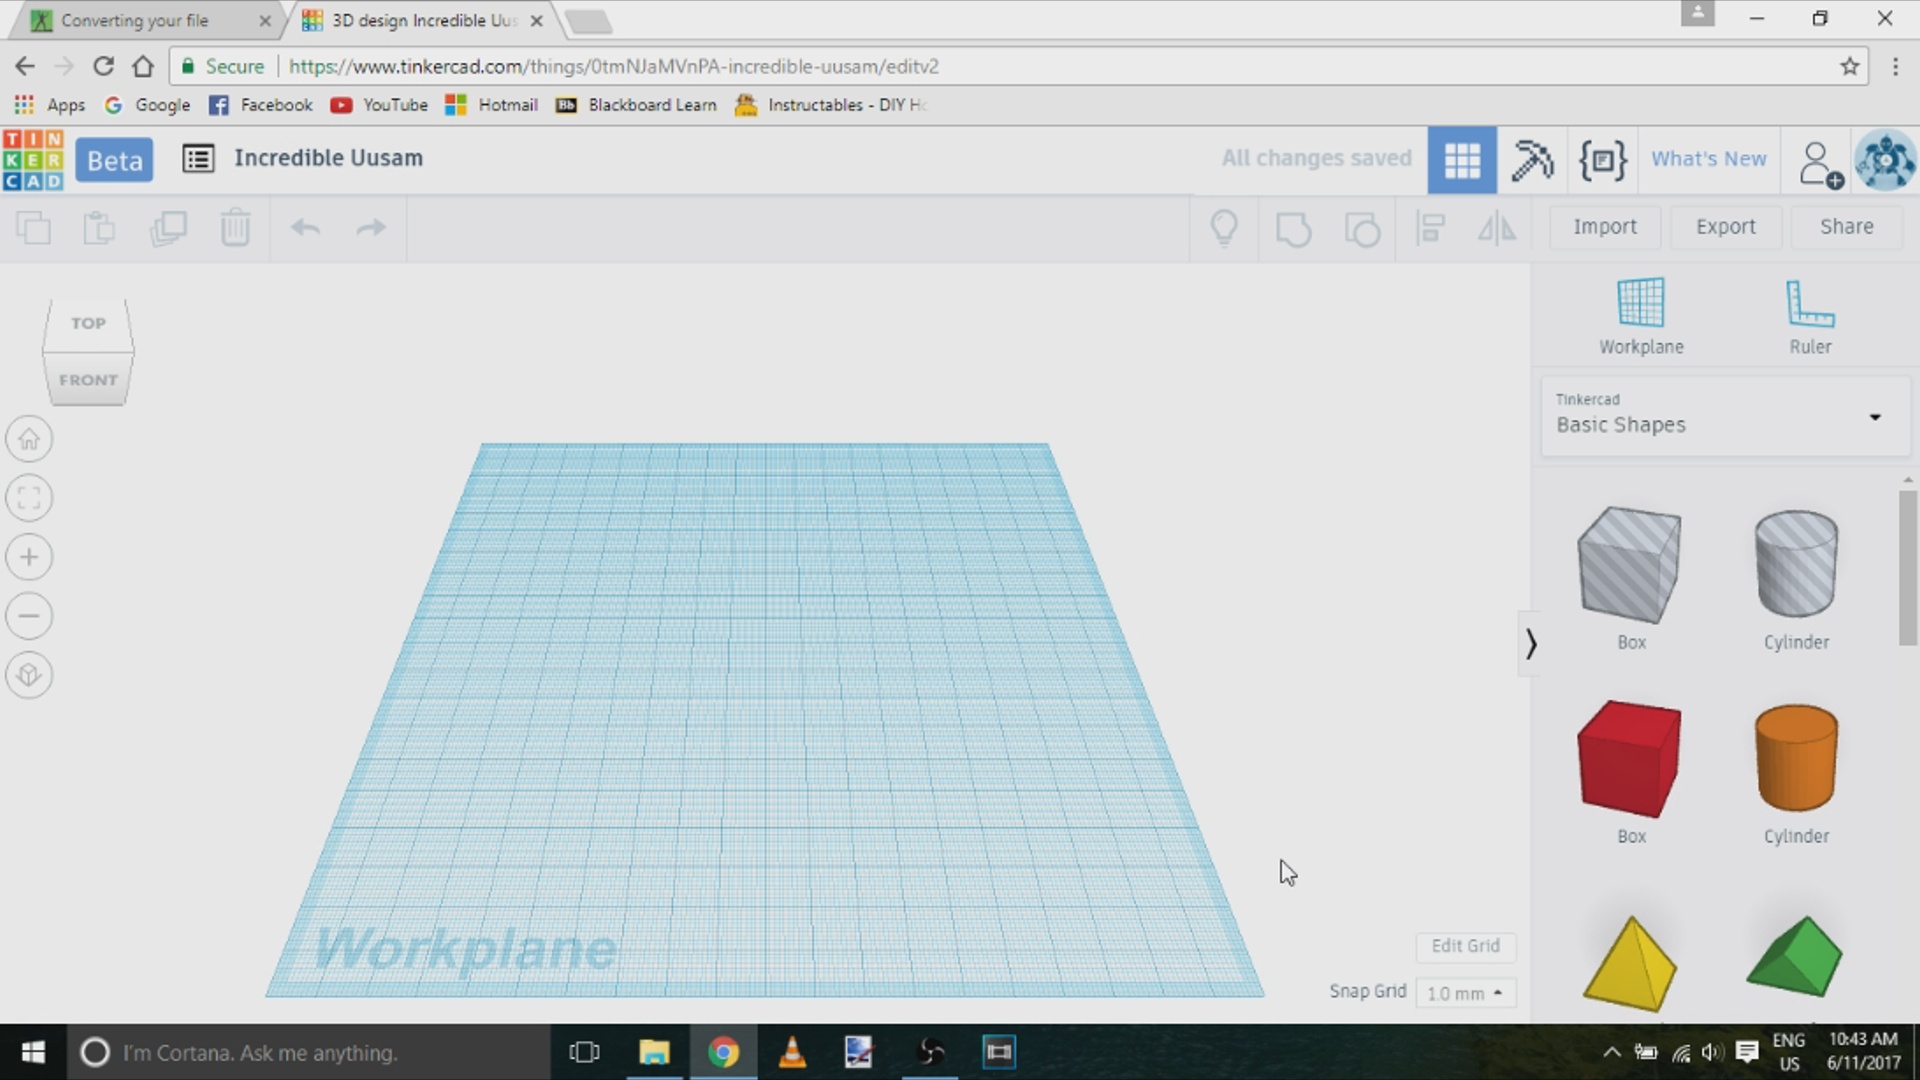1920x1080 pixels.
Task: Click the invite collaborator person icon
Action: point(1820,163)
